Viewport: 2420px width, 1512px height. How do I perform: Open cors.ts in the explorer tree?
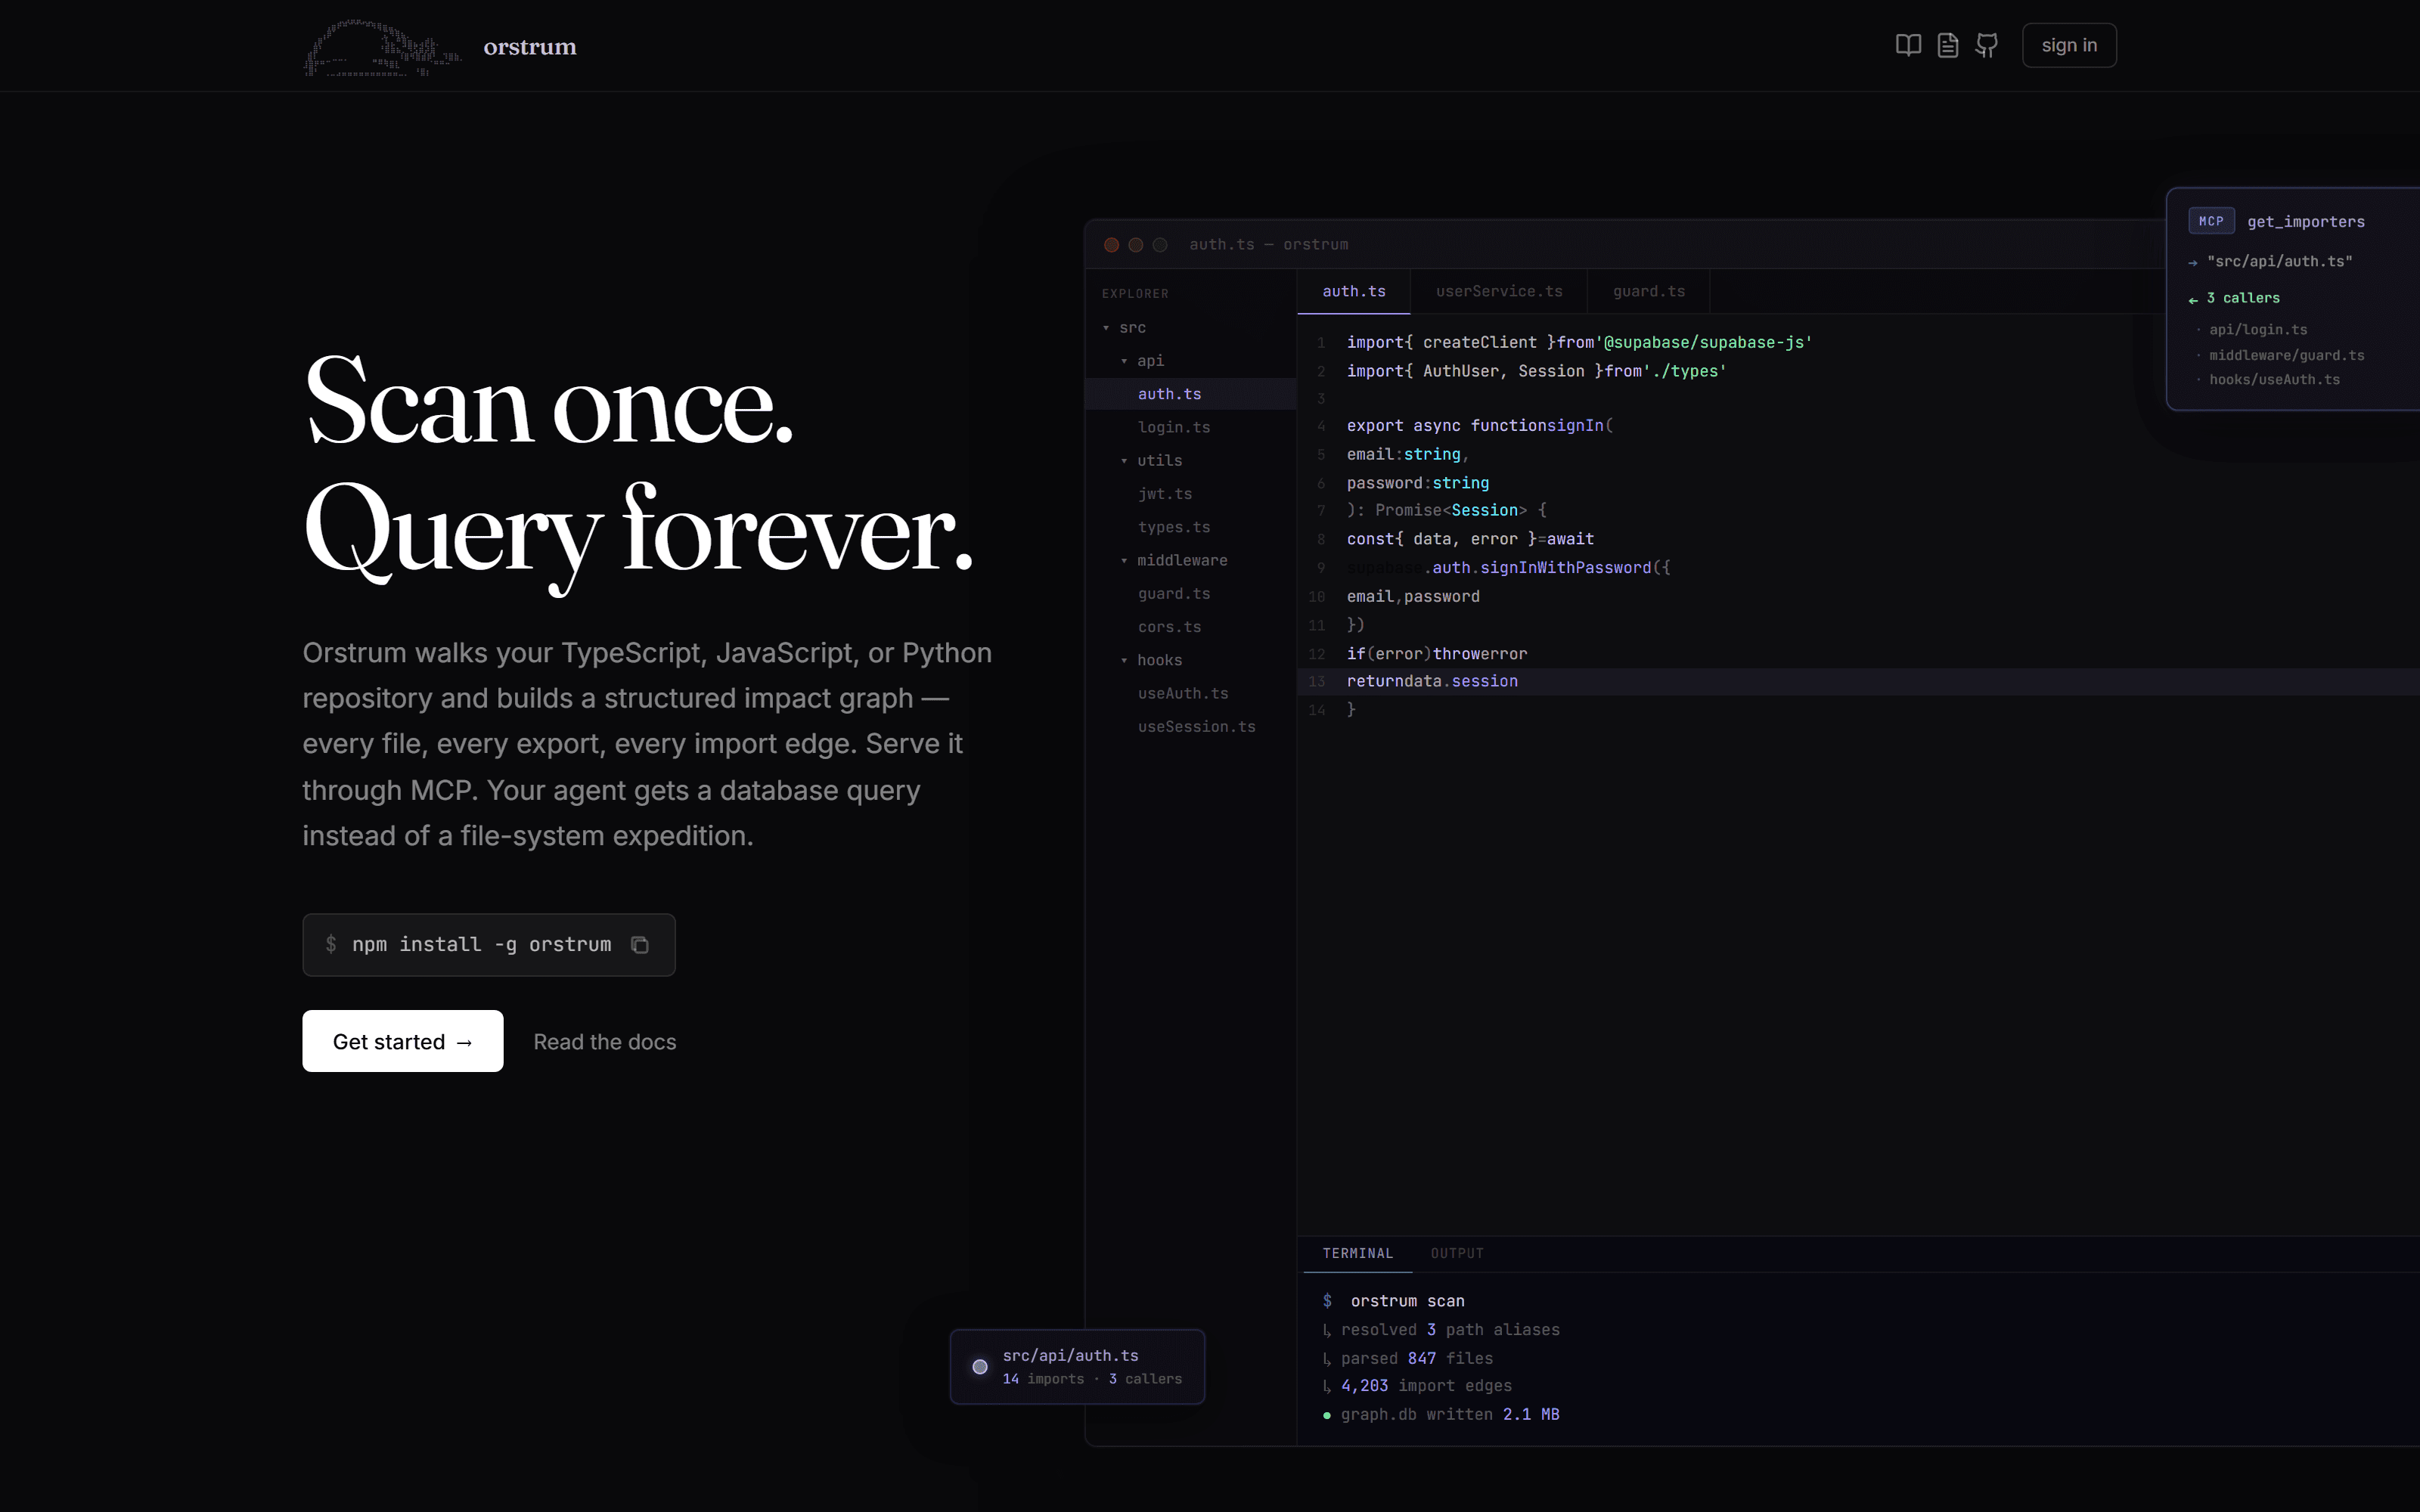pyautogui.click(x=1170, y=627)
